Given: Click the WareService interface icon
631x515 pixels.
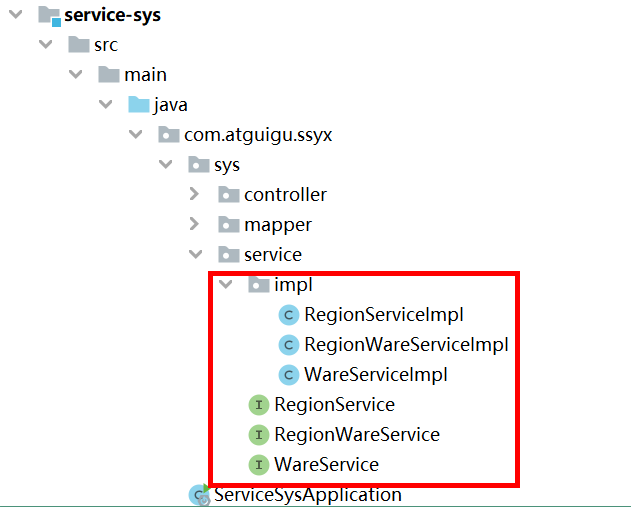Looking at the screenshot, I should tap(260, 465).
